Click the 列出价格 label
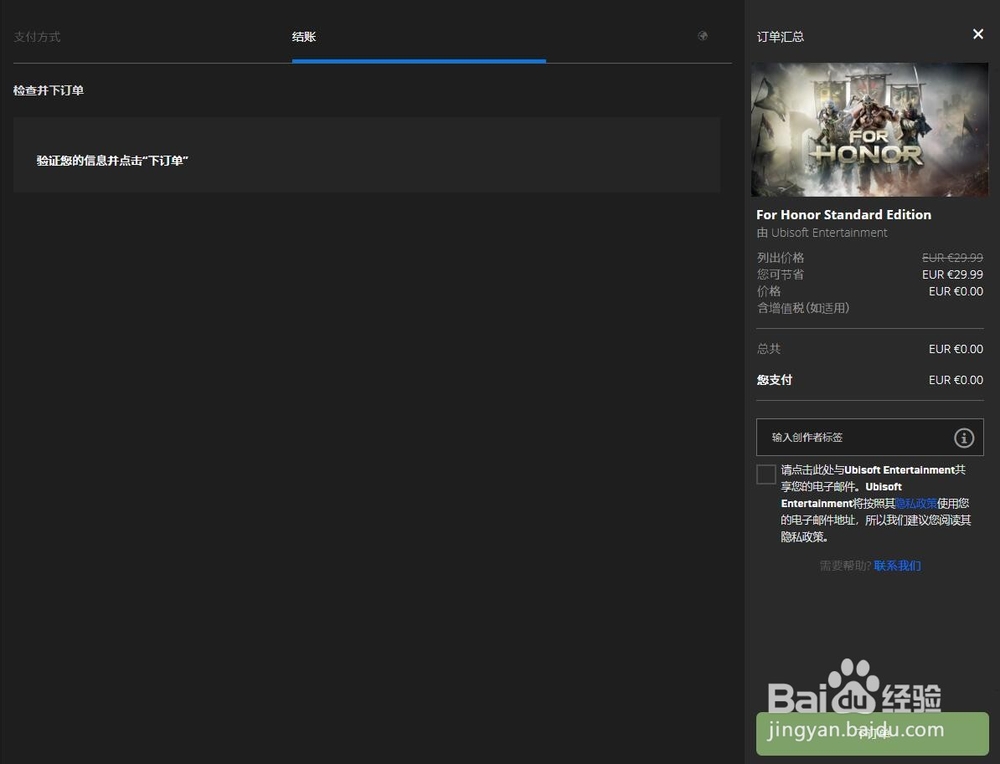The image size is (1000, 764). (x=780, y=258)
